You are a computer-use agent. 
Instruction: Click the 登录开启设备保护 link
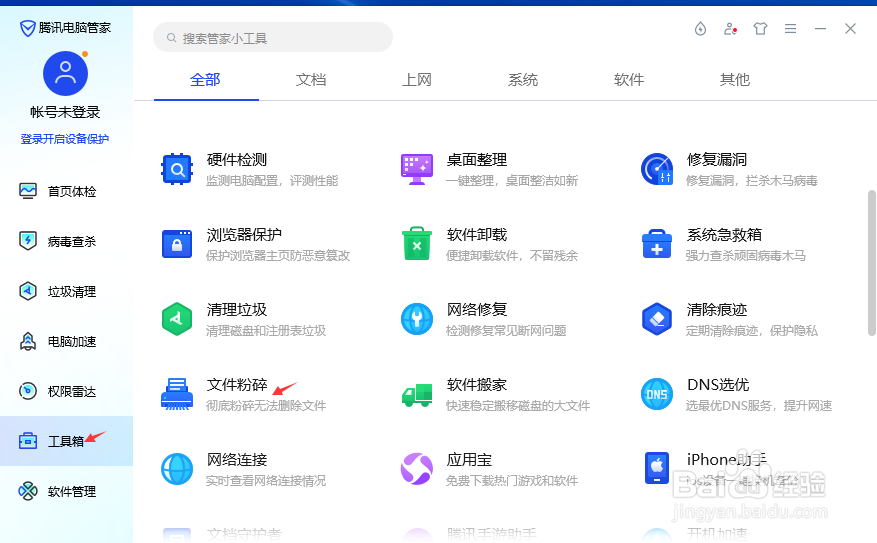pos(65,139)
